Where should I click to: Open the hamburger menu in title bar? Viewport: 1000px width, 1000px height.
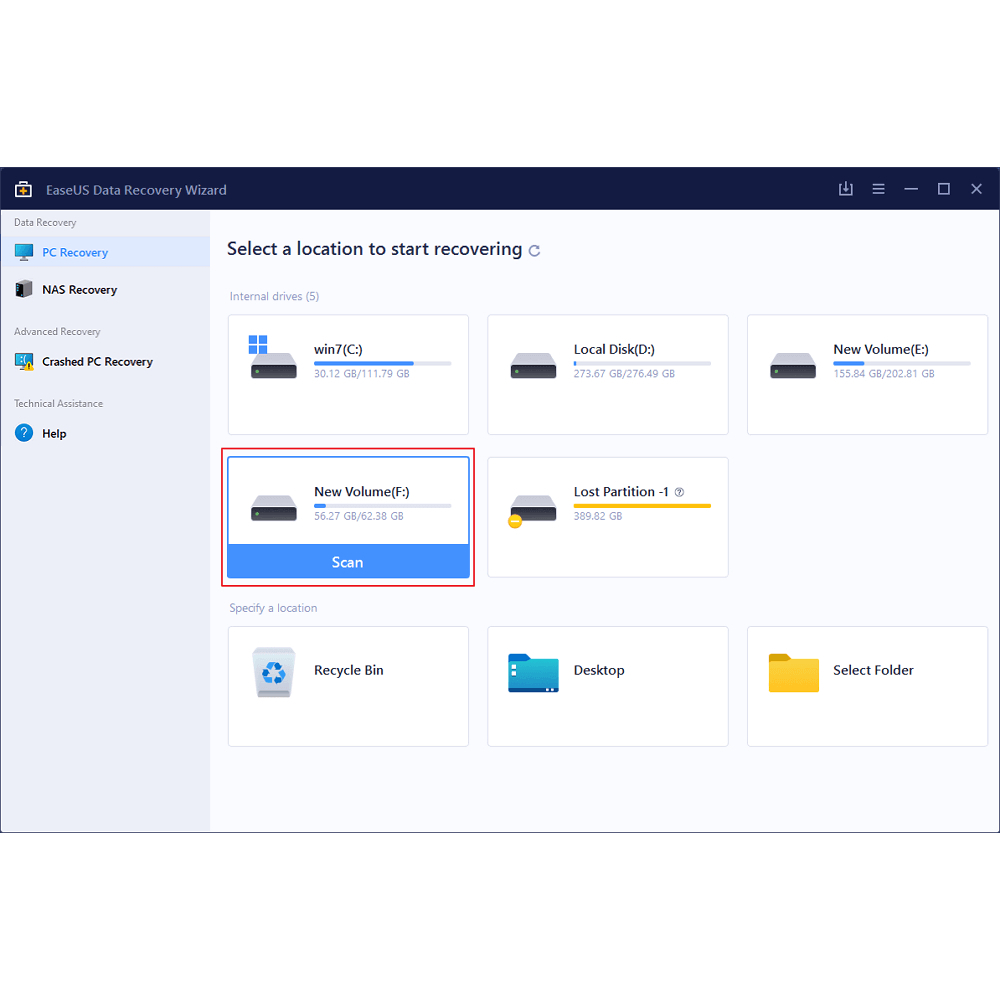878,189
